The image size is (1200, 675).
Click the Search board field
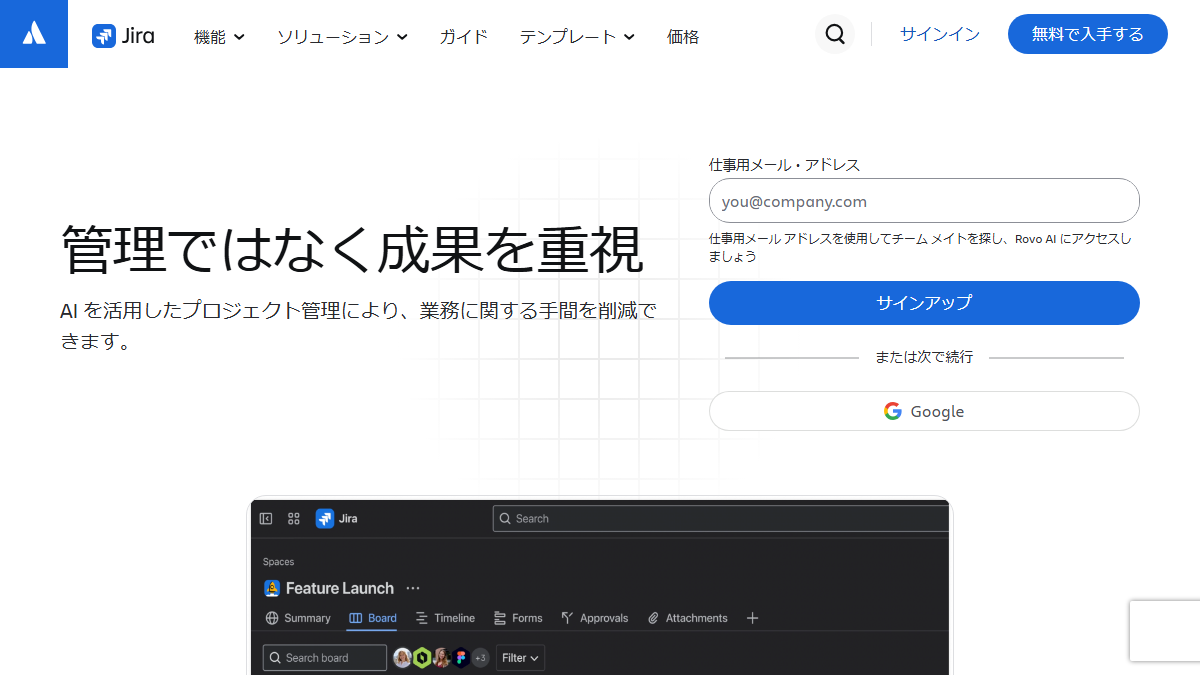[x=325, y=657]
